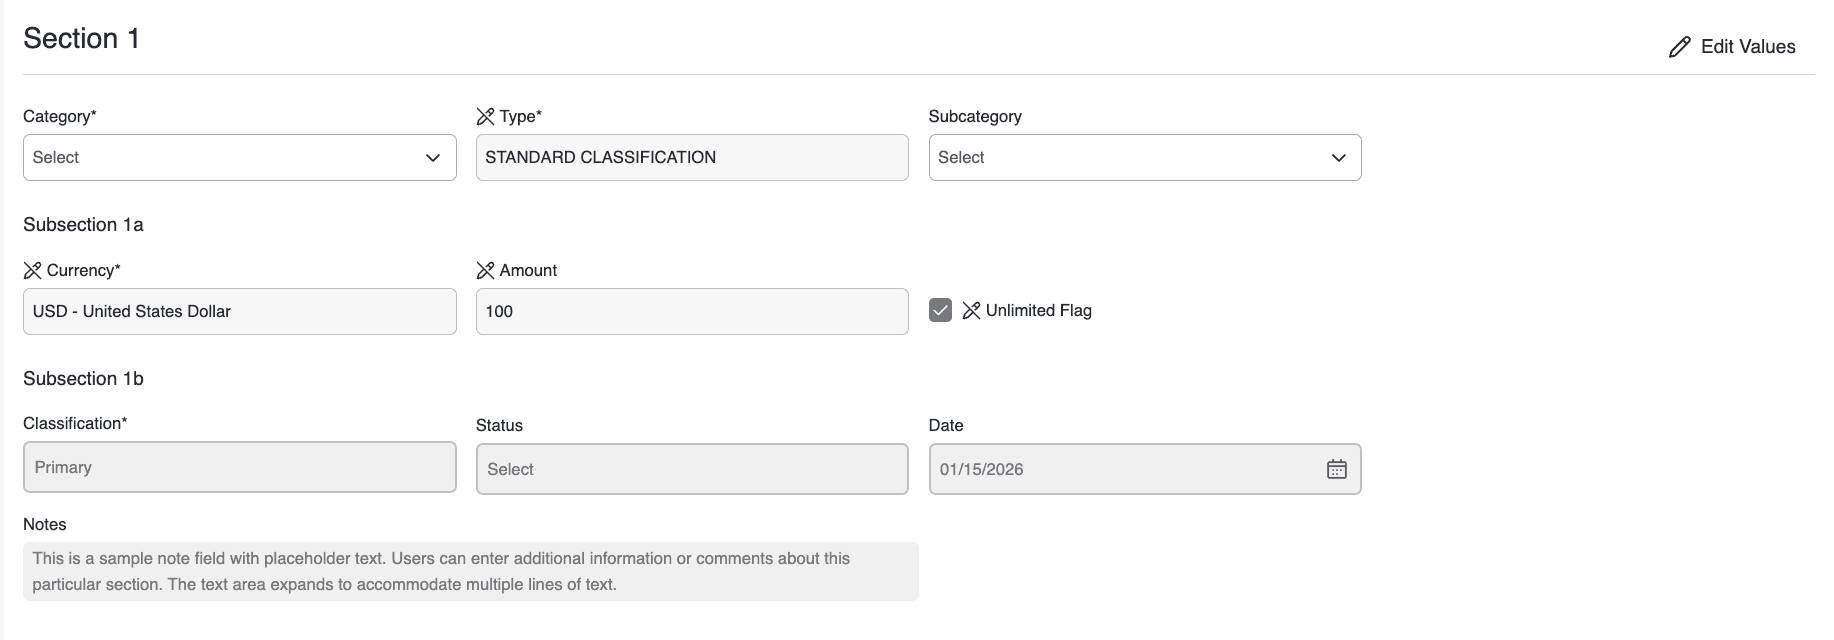Select the Currency field with USD
The image size is (1834, 640).
pos(239,312)
